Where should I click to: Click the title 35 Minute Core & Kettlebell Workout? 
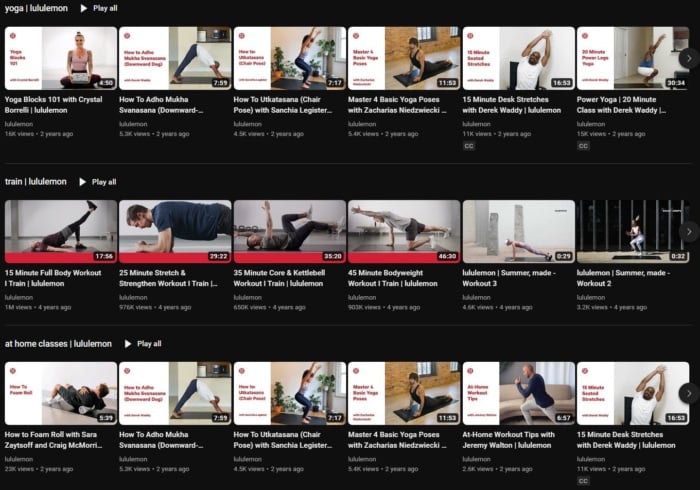[279, 278]
